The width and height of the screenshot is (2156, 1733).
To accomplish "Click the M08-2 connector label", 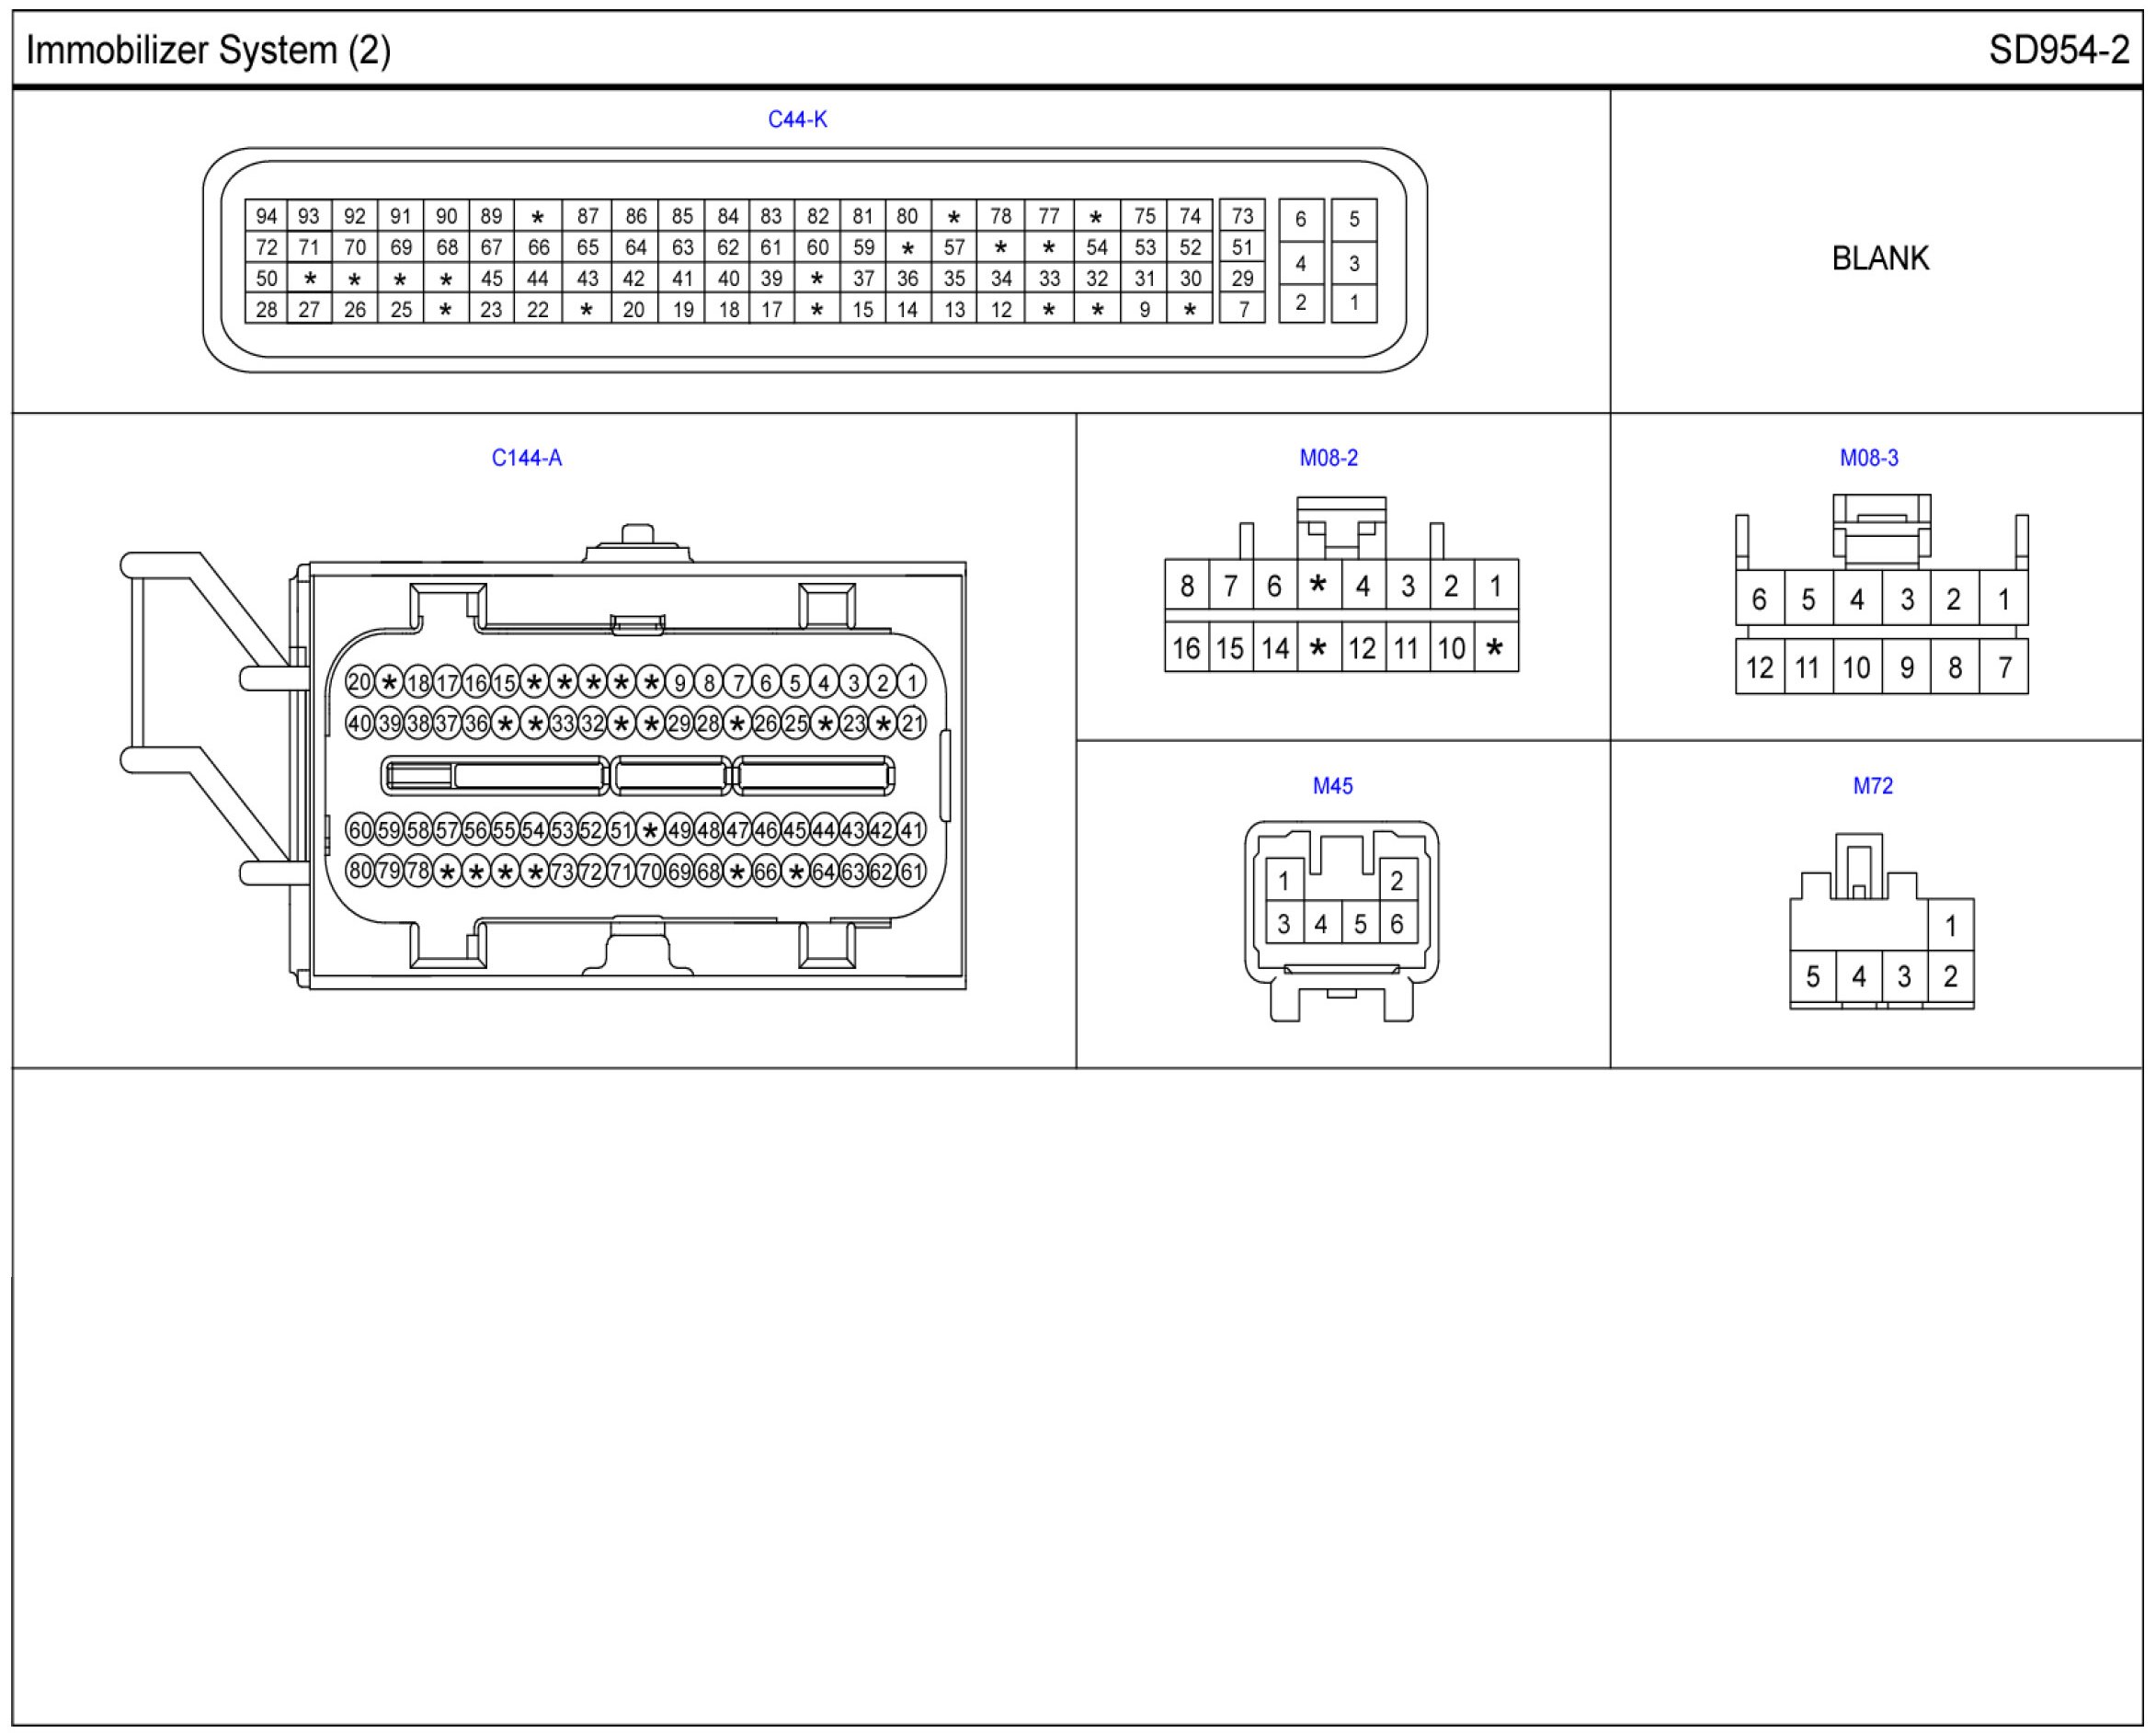I will click(x=1328, y=458).
